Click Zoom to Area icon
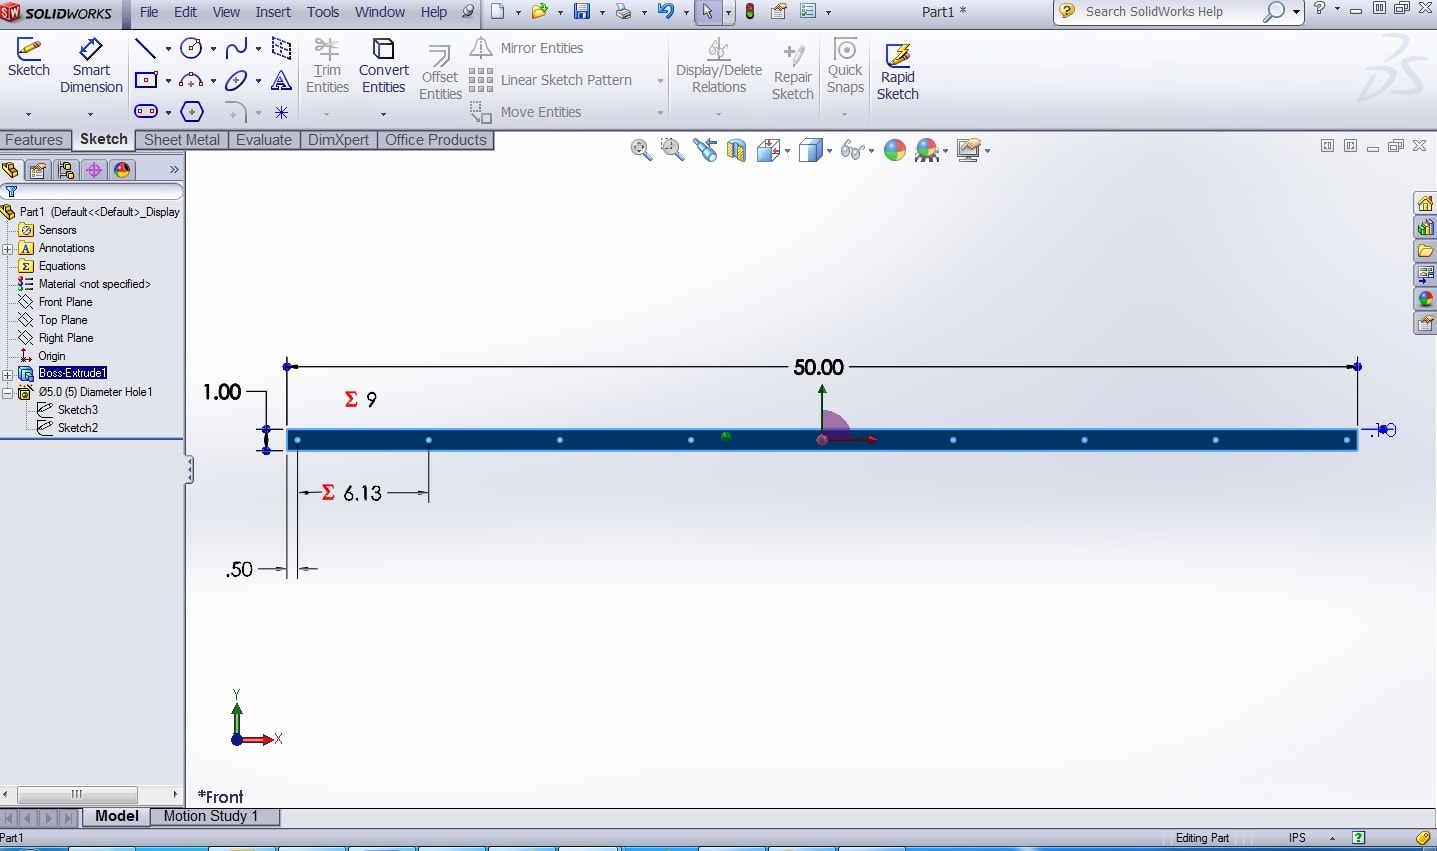The image size is (1437, 851). click(673, 150)
